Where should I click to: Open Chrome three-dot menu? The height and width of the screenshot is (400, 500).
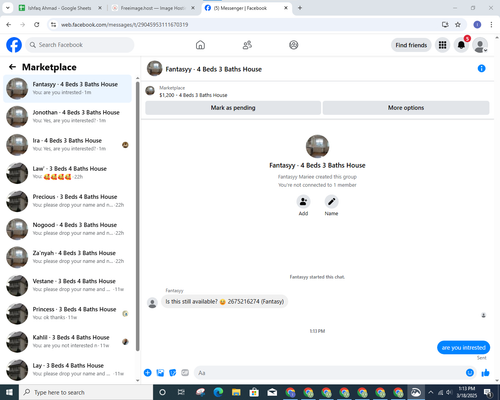pyautogui.click(x=491, y=24)
